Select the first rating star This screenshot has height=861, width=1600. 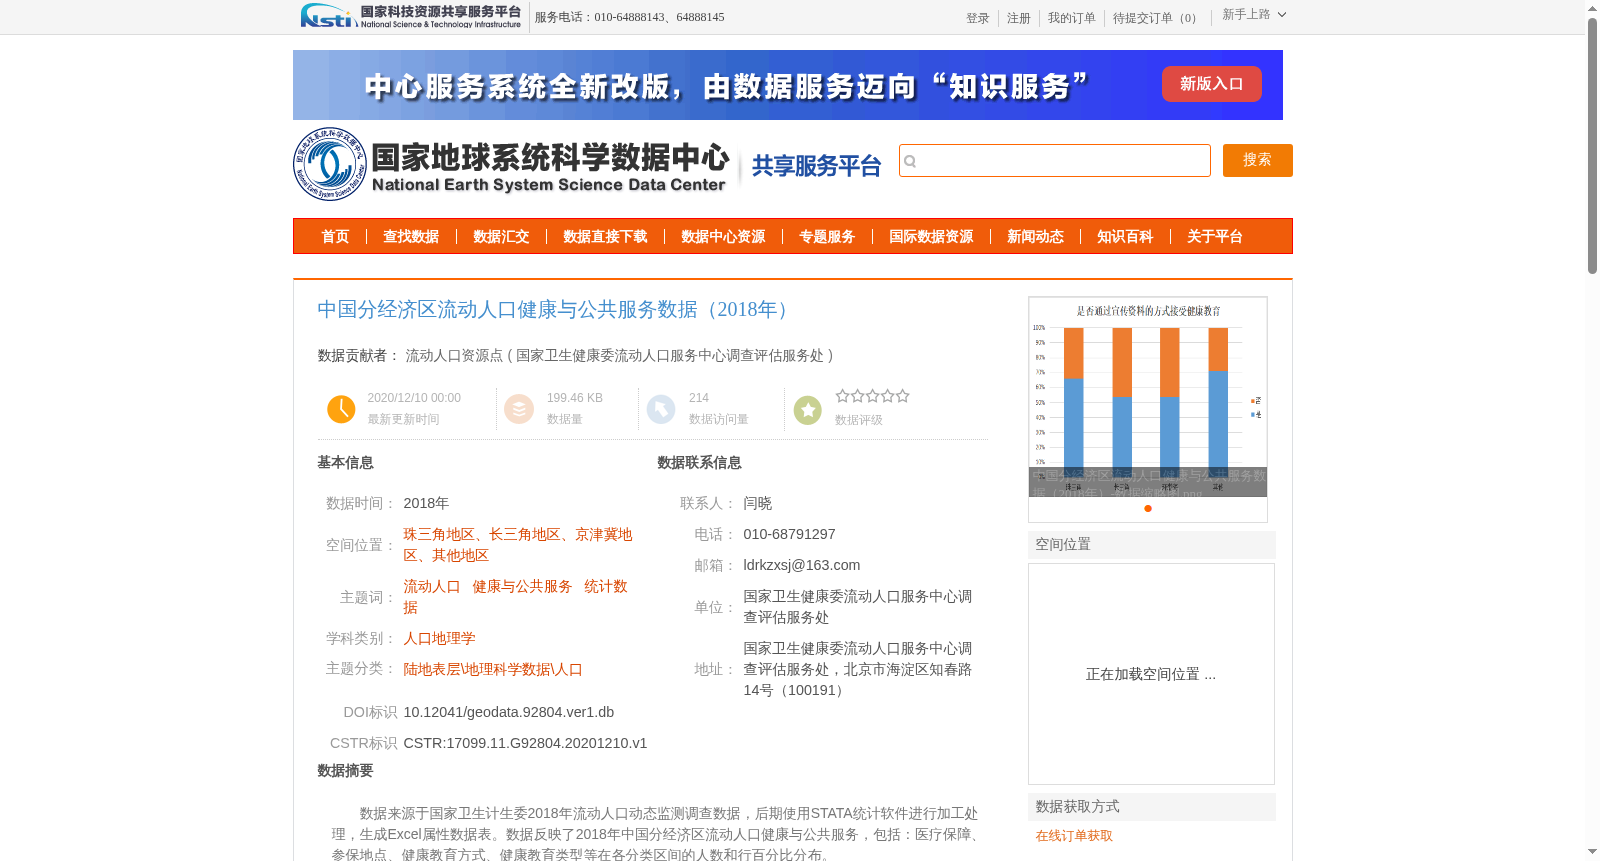pyautogui.click(x=842, y=396)
